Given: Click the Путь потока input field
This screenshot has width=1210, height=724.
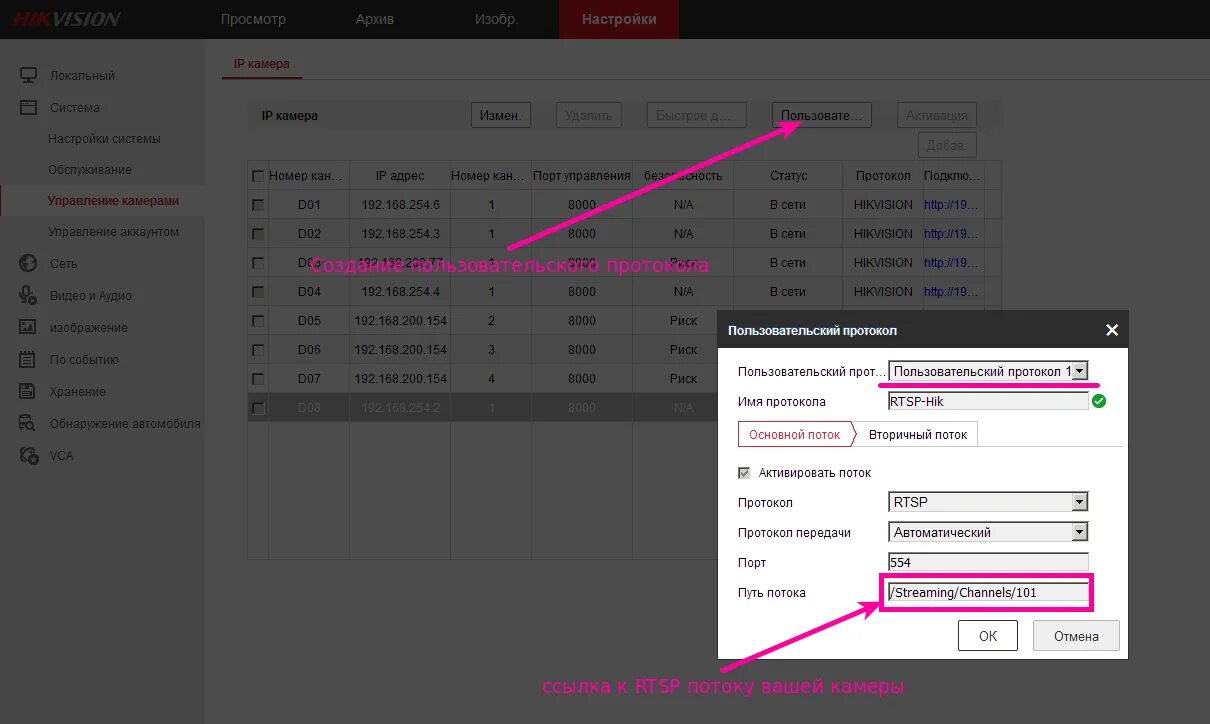Looking at the screenshot, I should (x=987, y=592).
